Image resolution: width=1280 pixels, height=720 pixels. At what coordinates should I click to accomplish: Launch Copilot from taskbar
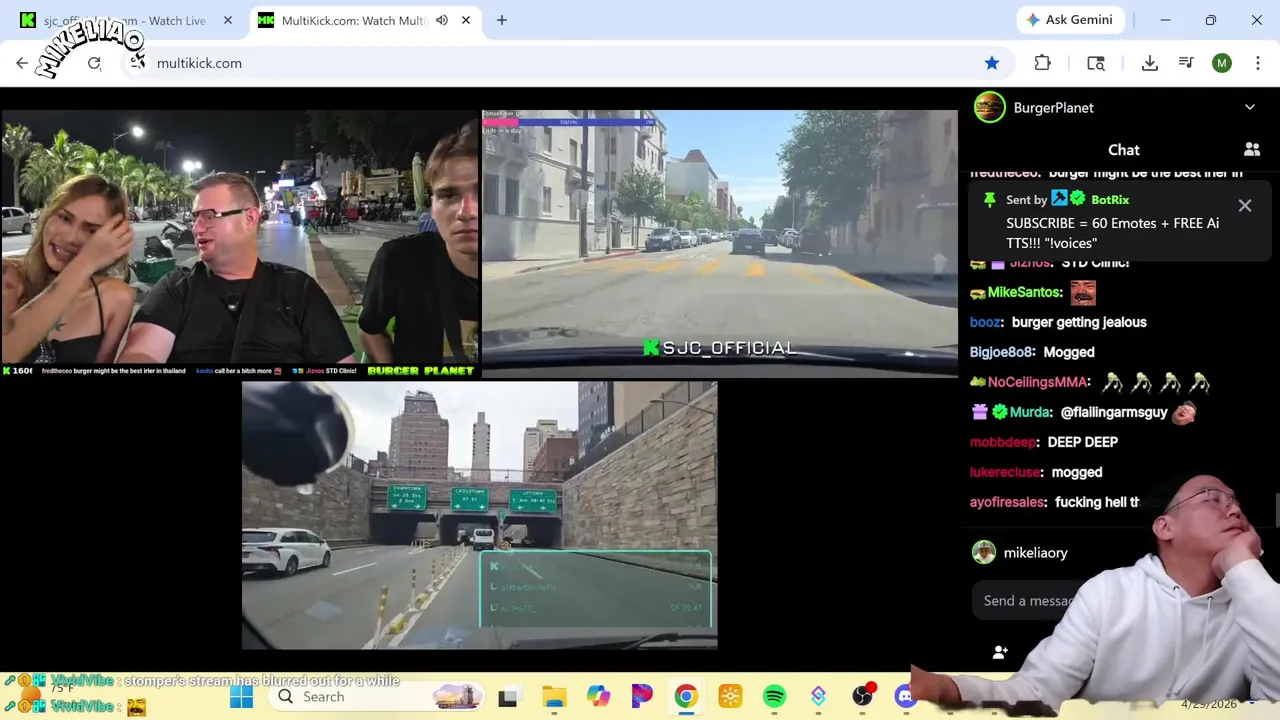tap(598, 697)
